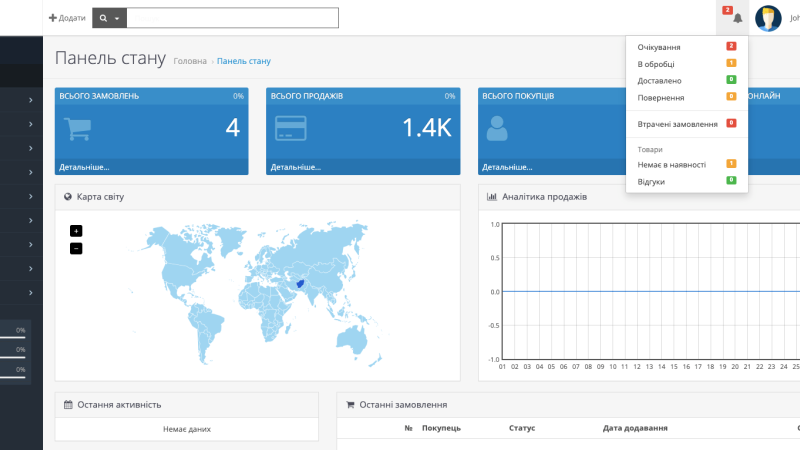
Task: Click Australia on the world map
Action: pyautogui.click(x=352, y=338)
